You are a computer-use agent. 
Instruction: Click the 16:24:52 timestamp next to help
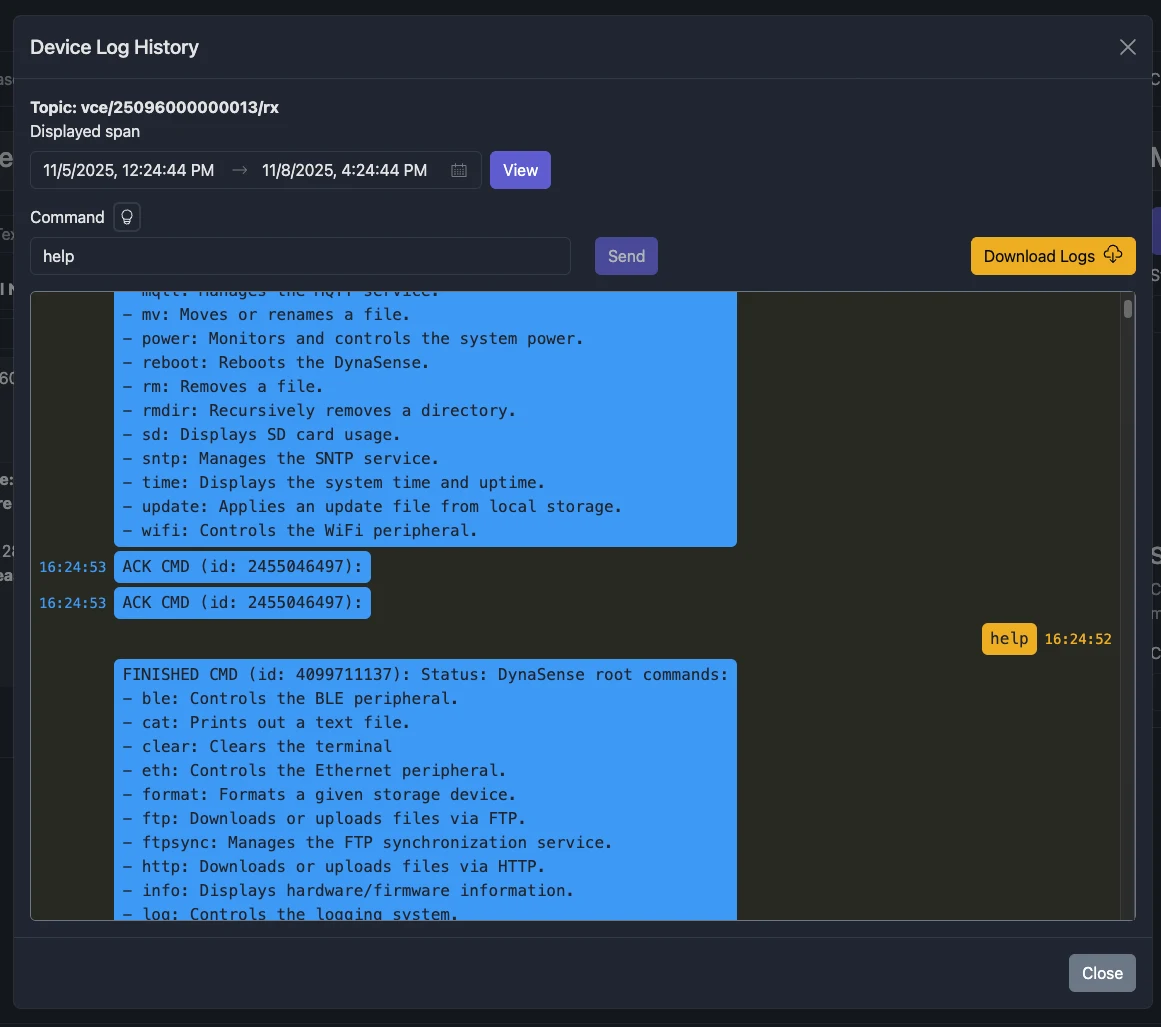pos(1079,638)
